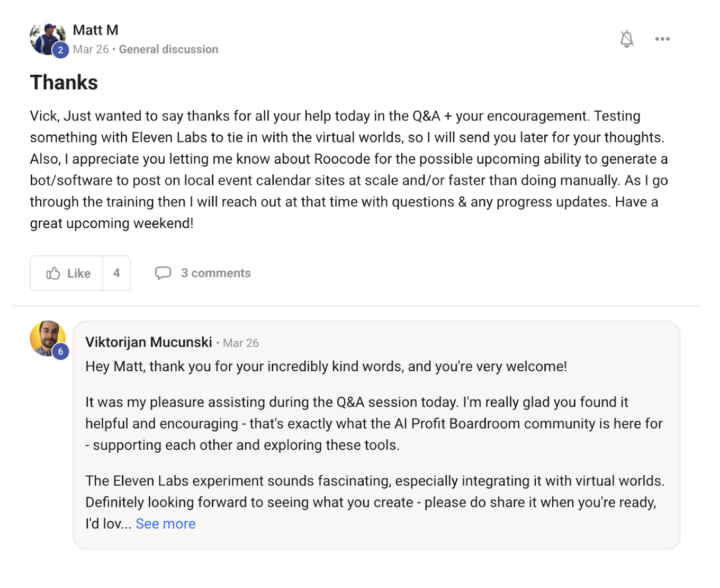Click Matt M's profile avatar
The image size is (720, 588).
46,38
